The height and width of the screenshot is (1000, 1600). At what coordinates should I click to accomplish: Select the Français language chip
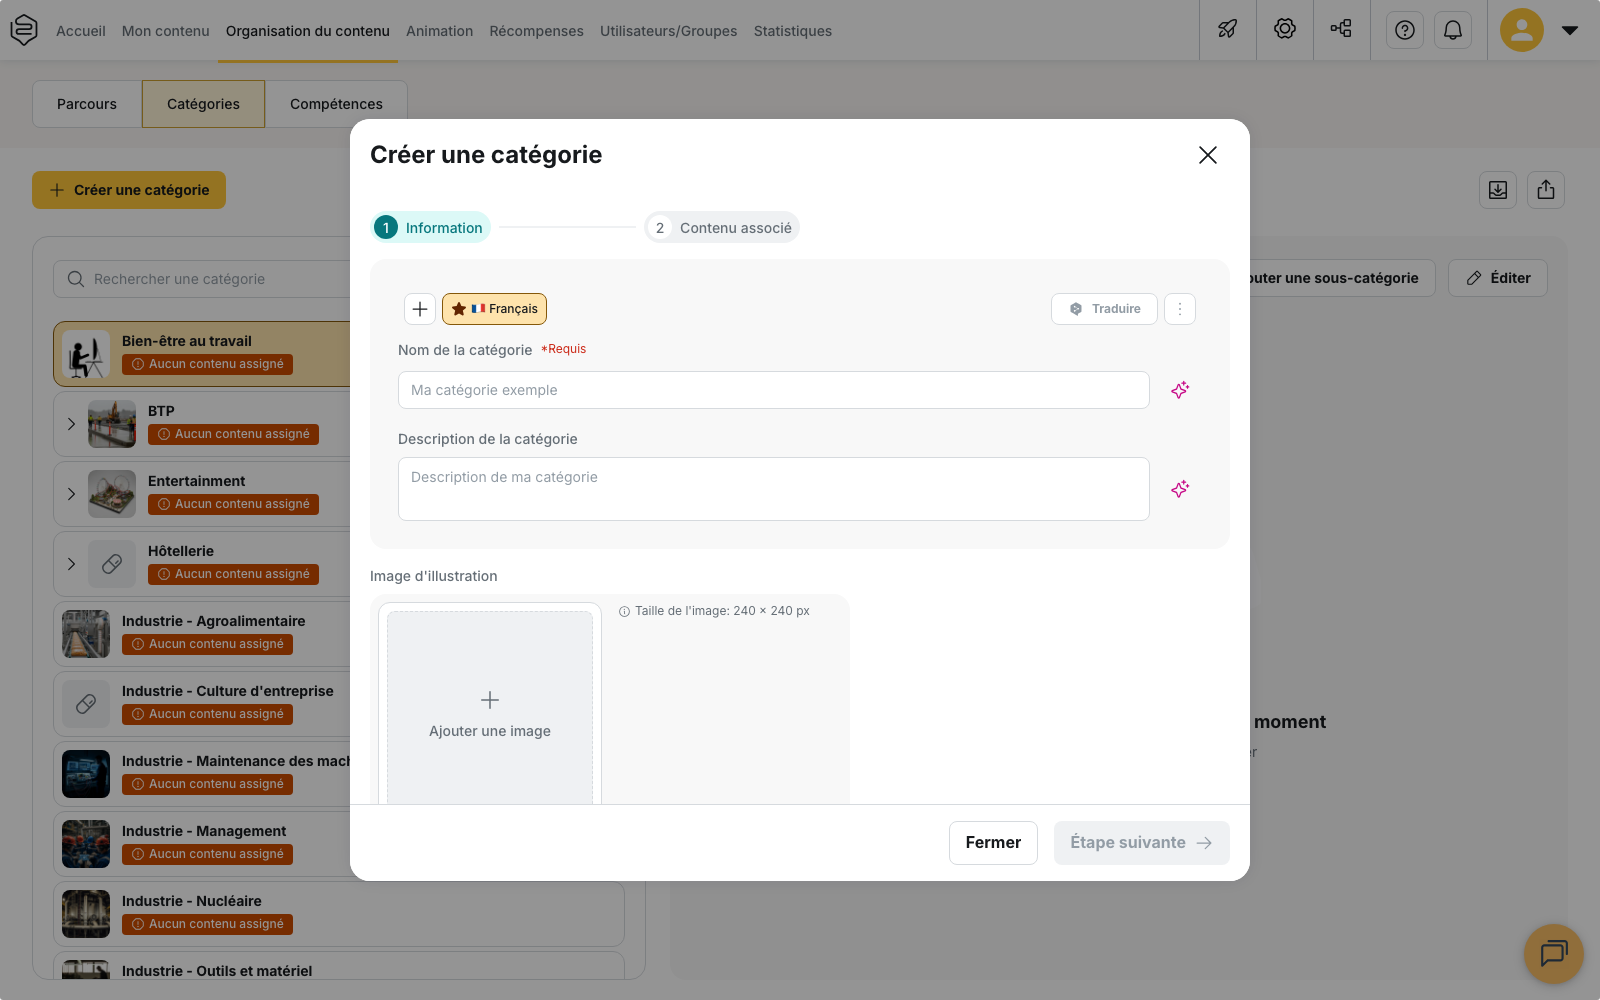pyautogui.click(x=494, y=309)
